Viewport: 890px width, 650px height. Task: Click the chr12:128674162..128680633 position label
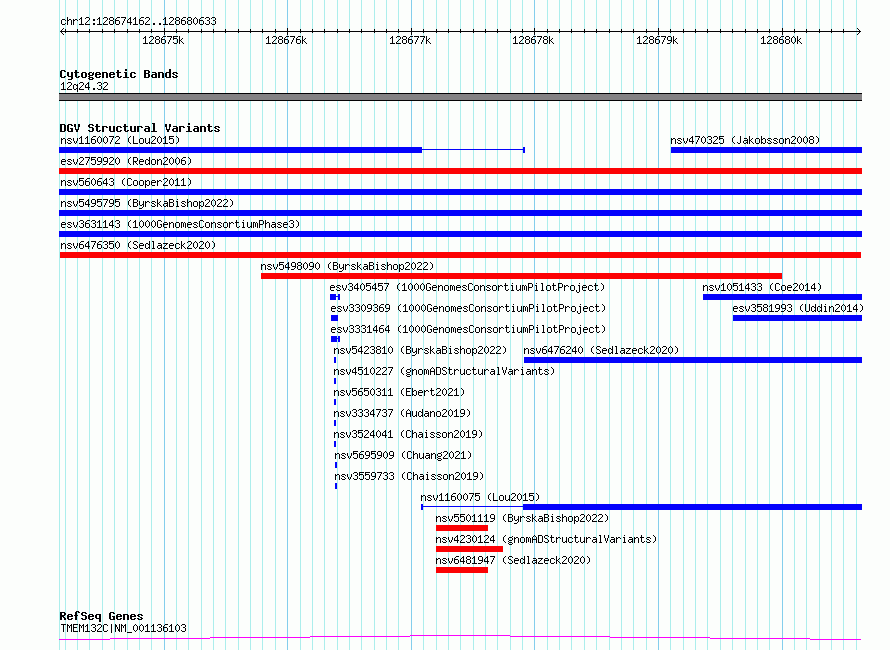point(138,21)
